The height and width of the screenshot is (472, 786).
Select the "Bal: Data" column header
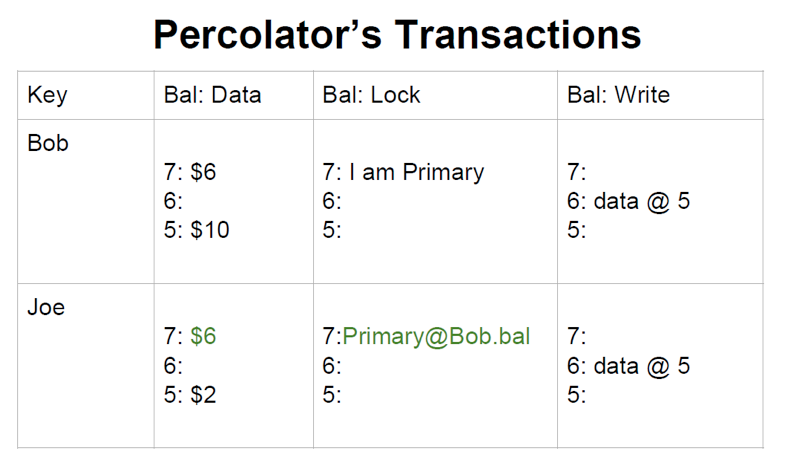coord(212,96)
